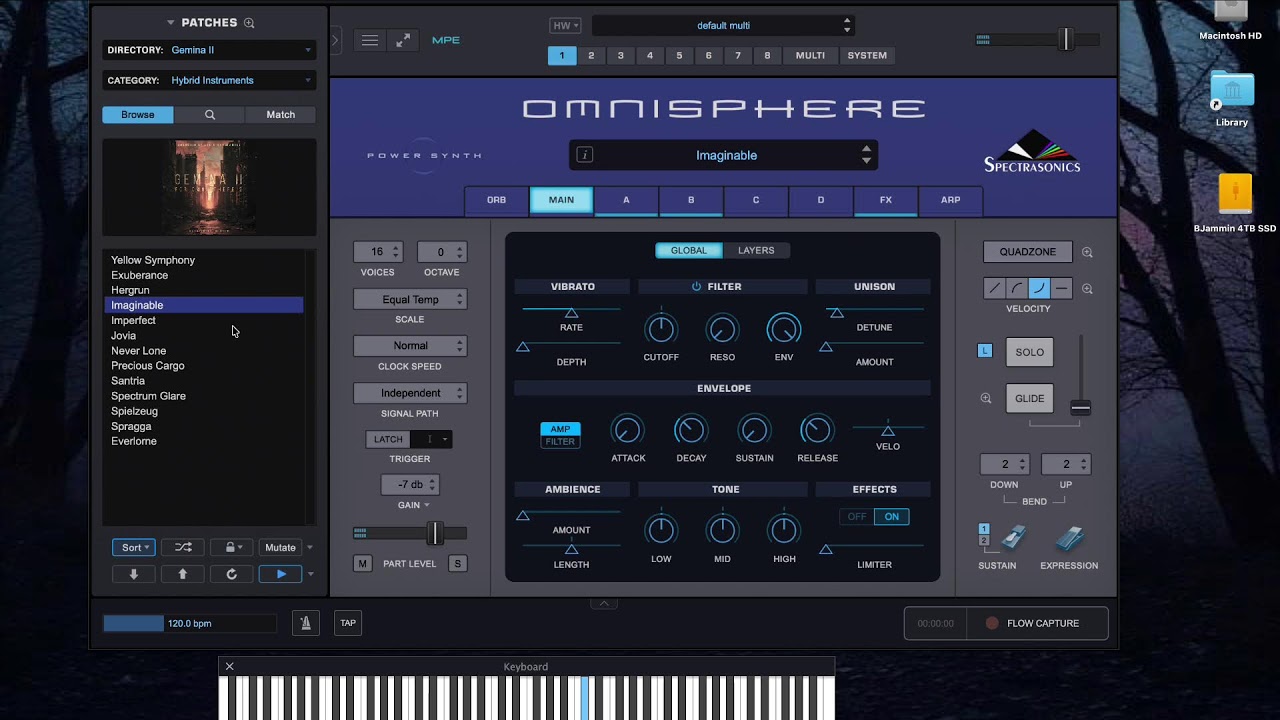Open the trigger mode I dropdown

pos(431,439)
